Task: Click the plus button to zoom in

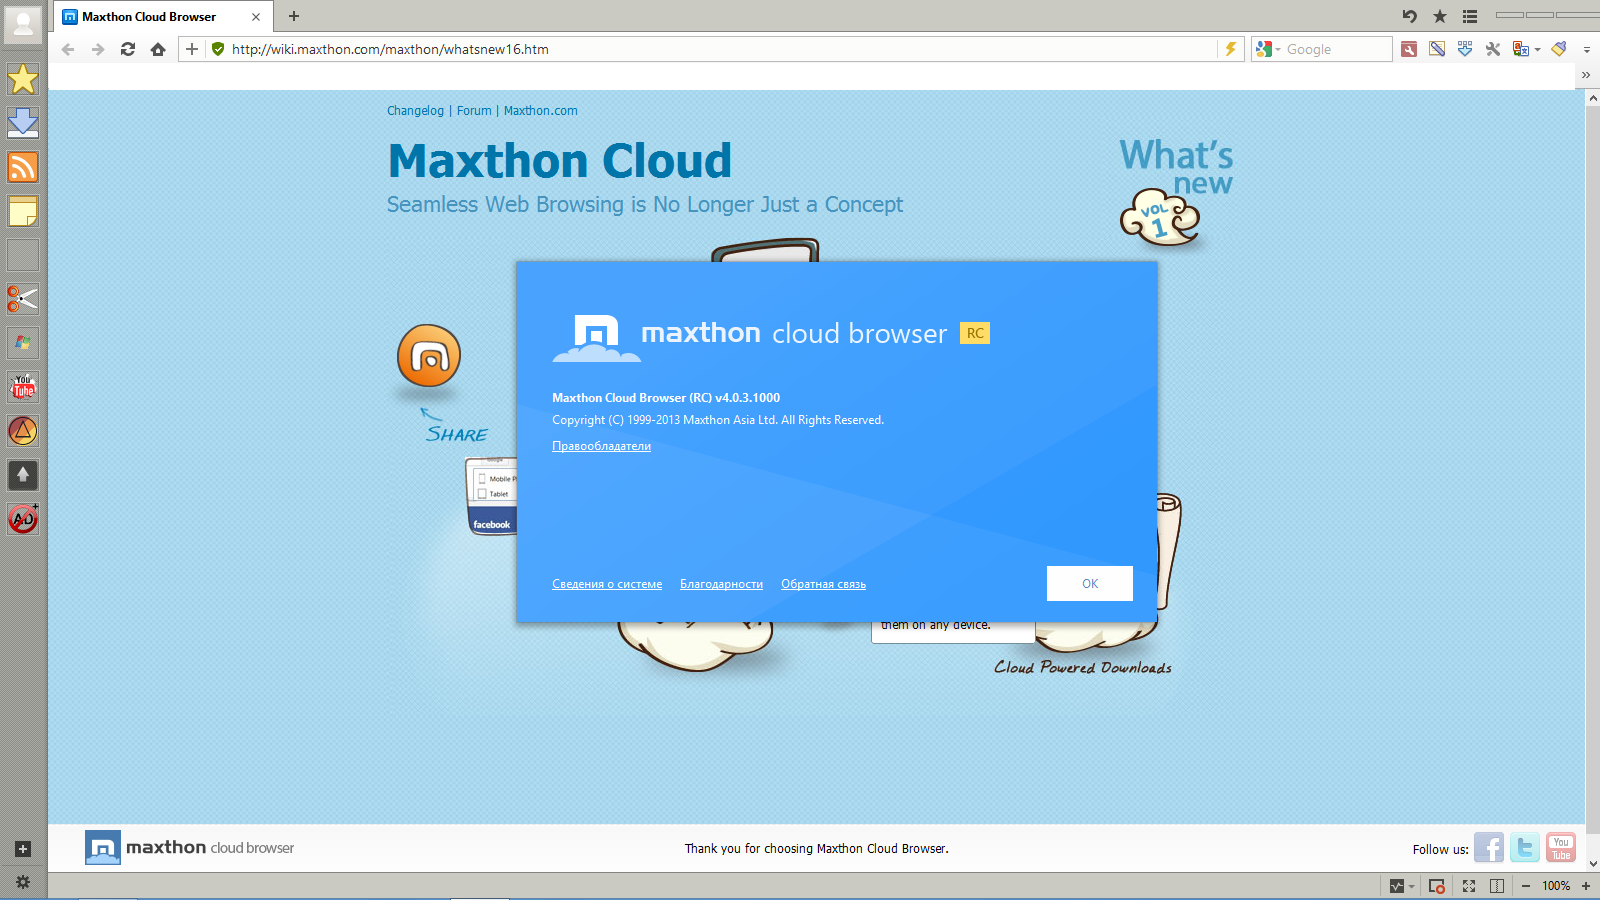Action: coord(1586,886)
